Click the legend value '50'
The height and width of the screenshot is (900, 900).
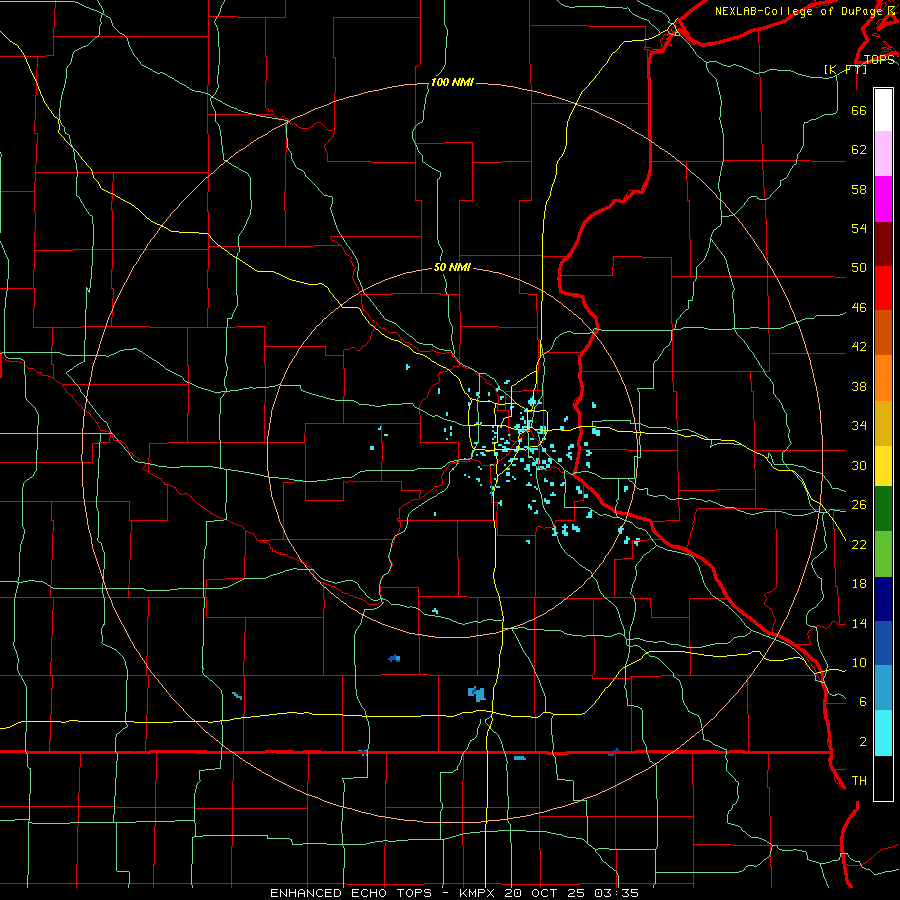tap(859, 267)
